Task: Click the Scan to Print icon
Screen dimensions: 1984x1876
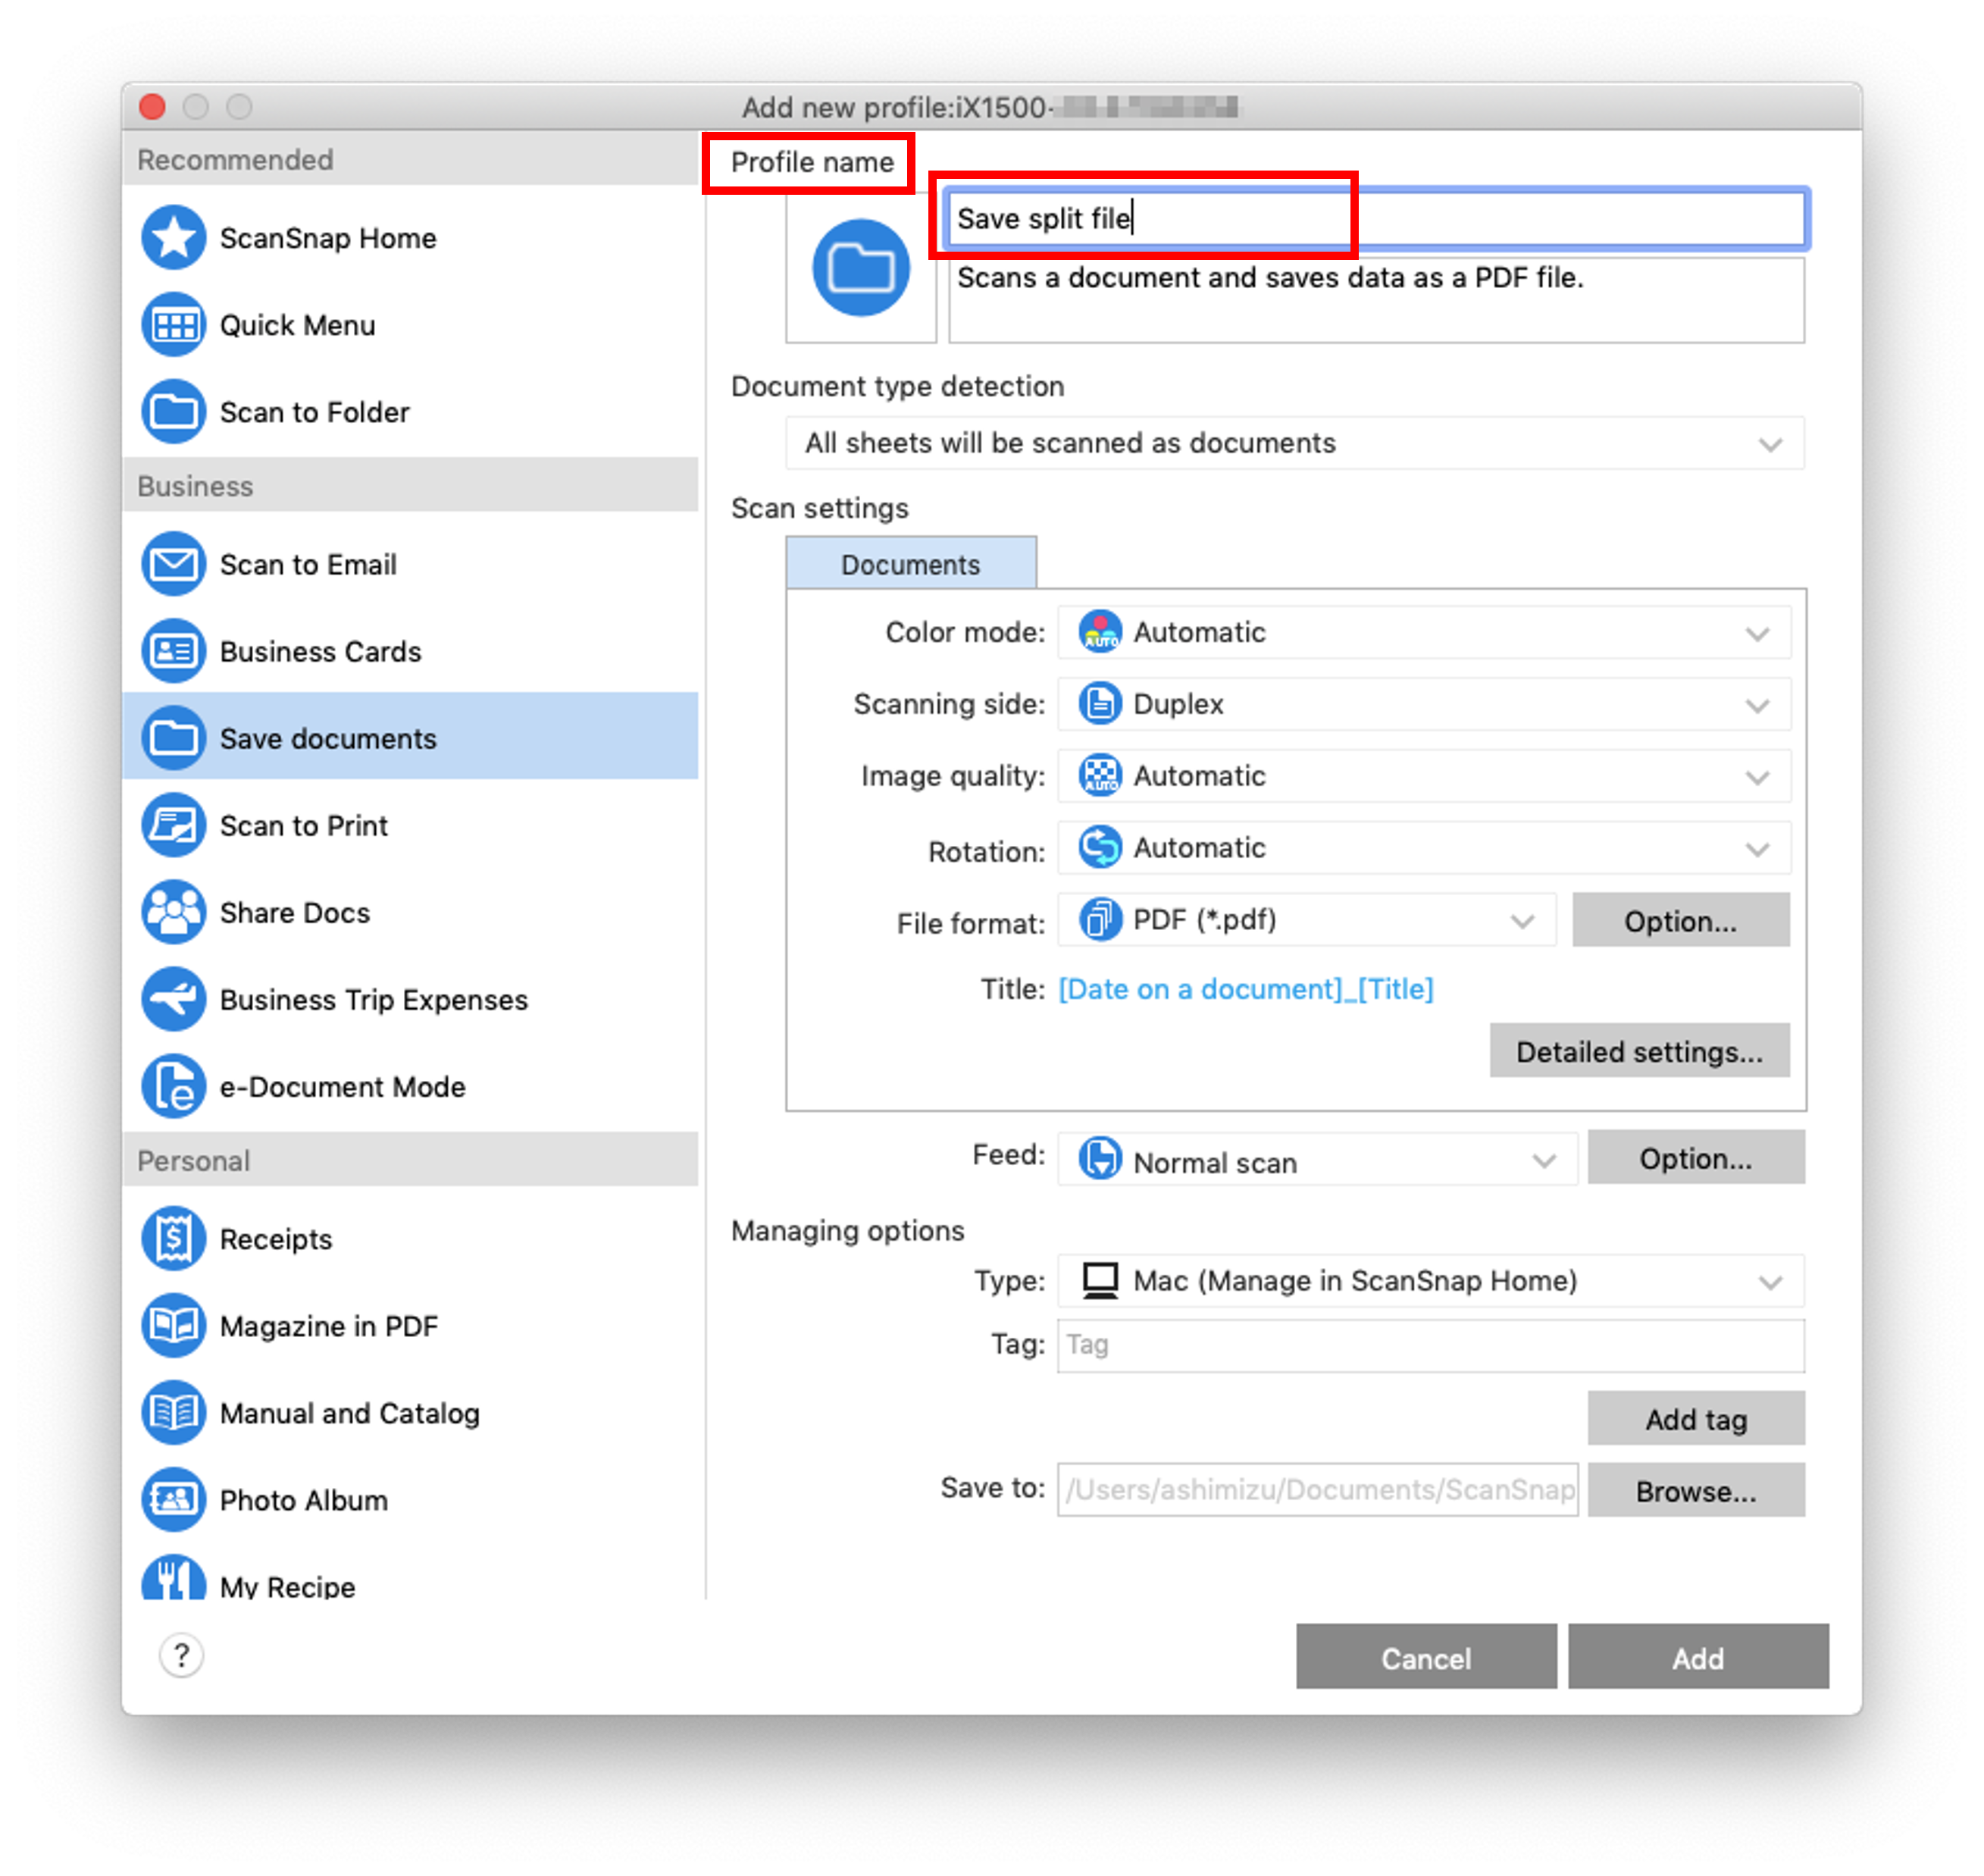Action: (x=177, y=820)
